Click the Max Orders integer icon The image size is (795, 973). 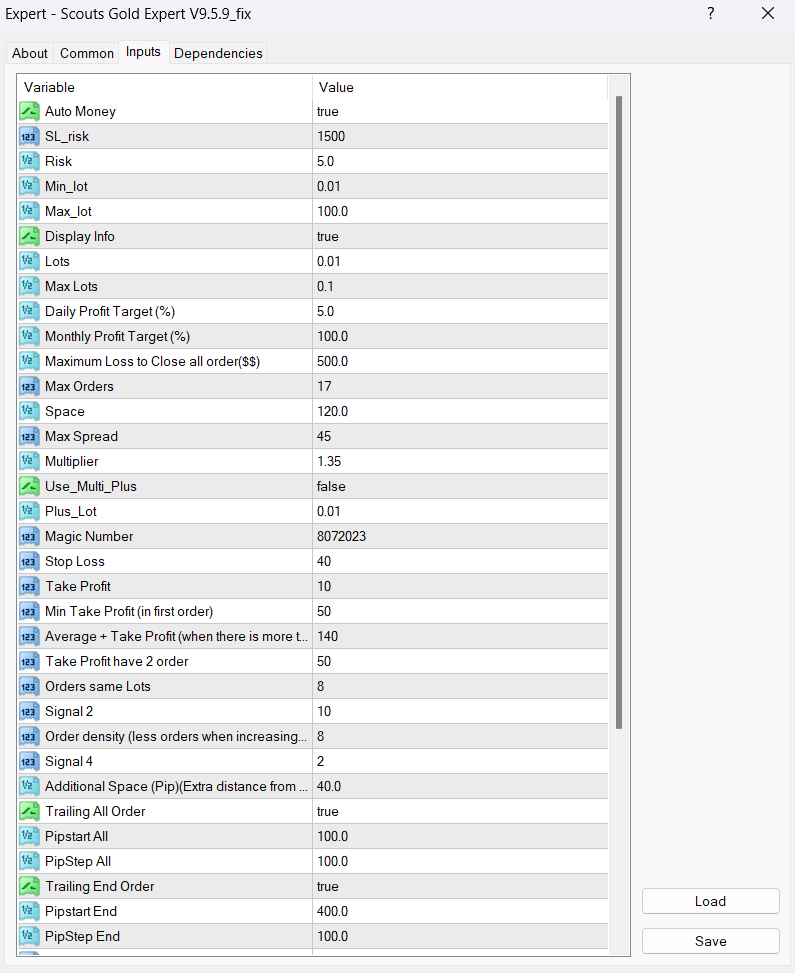click(29, 387)
